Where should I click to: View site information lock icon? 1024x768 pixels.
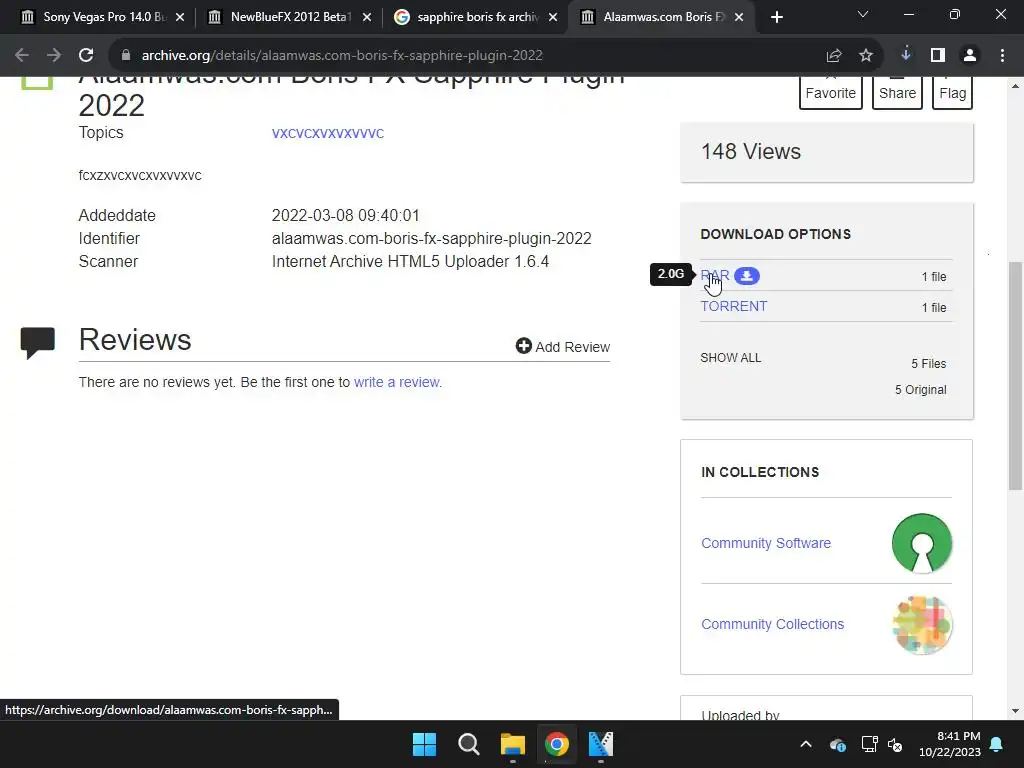click(x=126, y=56)
